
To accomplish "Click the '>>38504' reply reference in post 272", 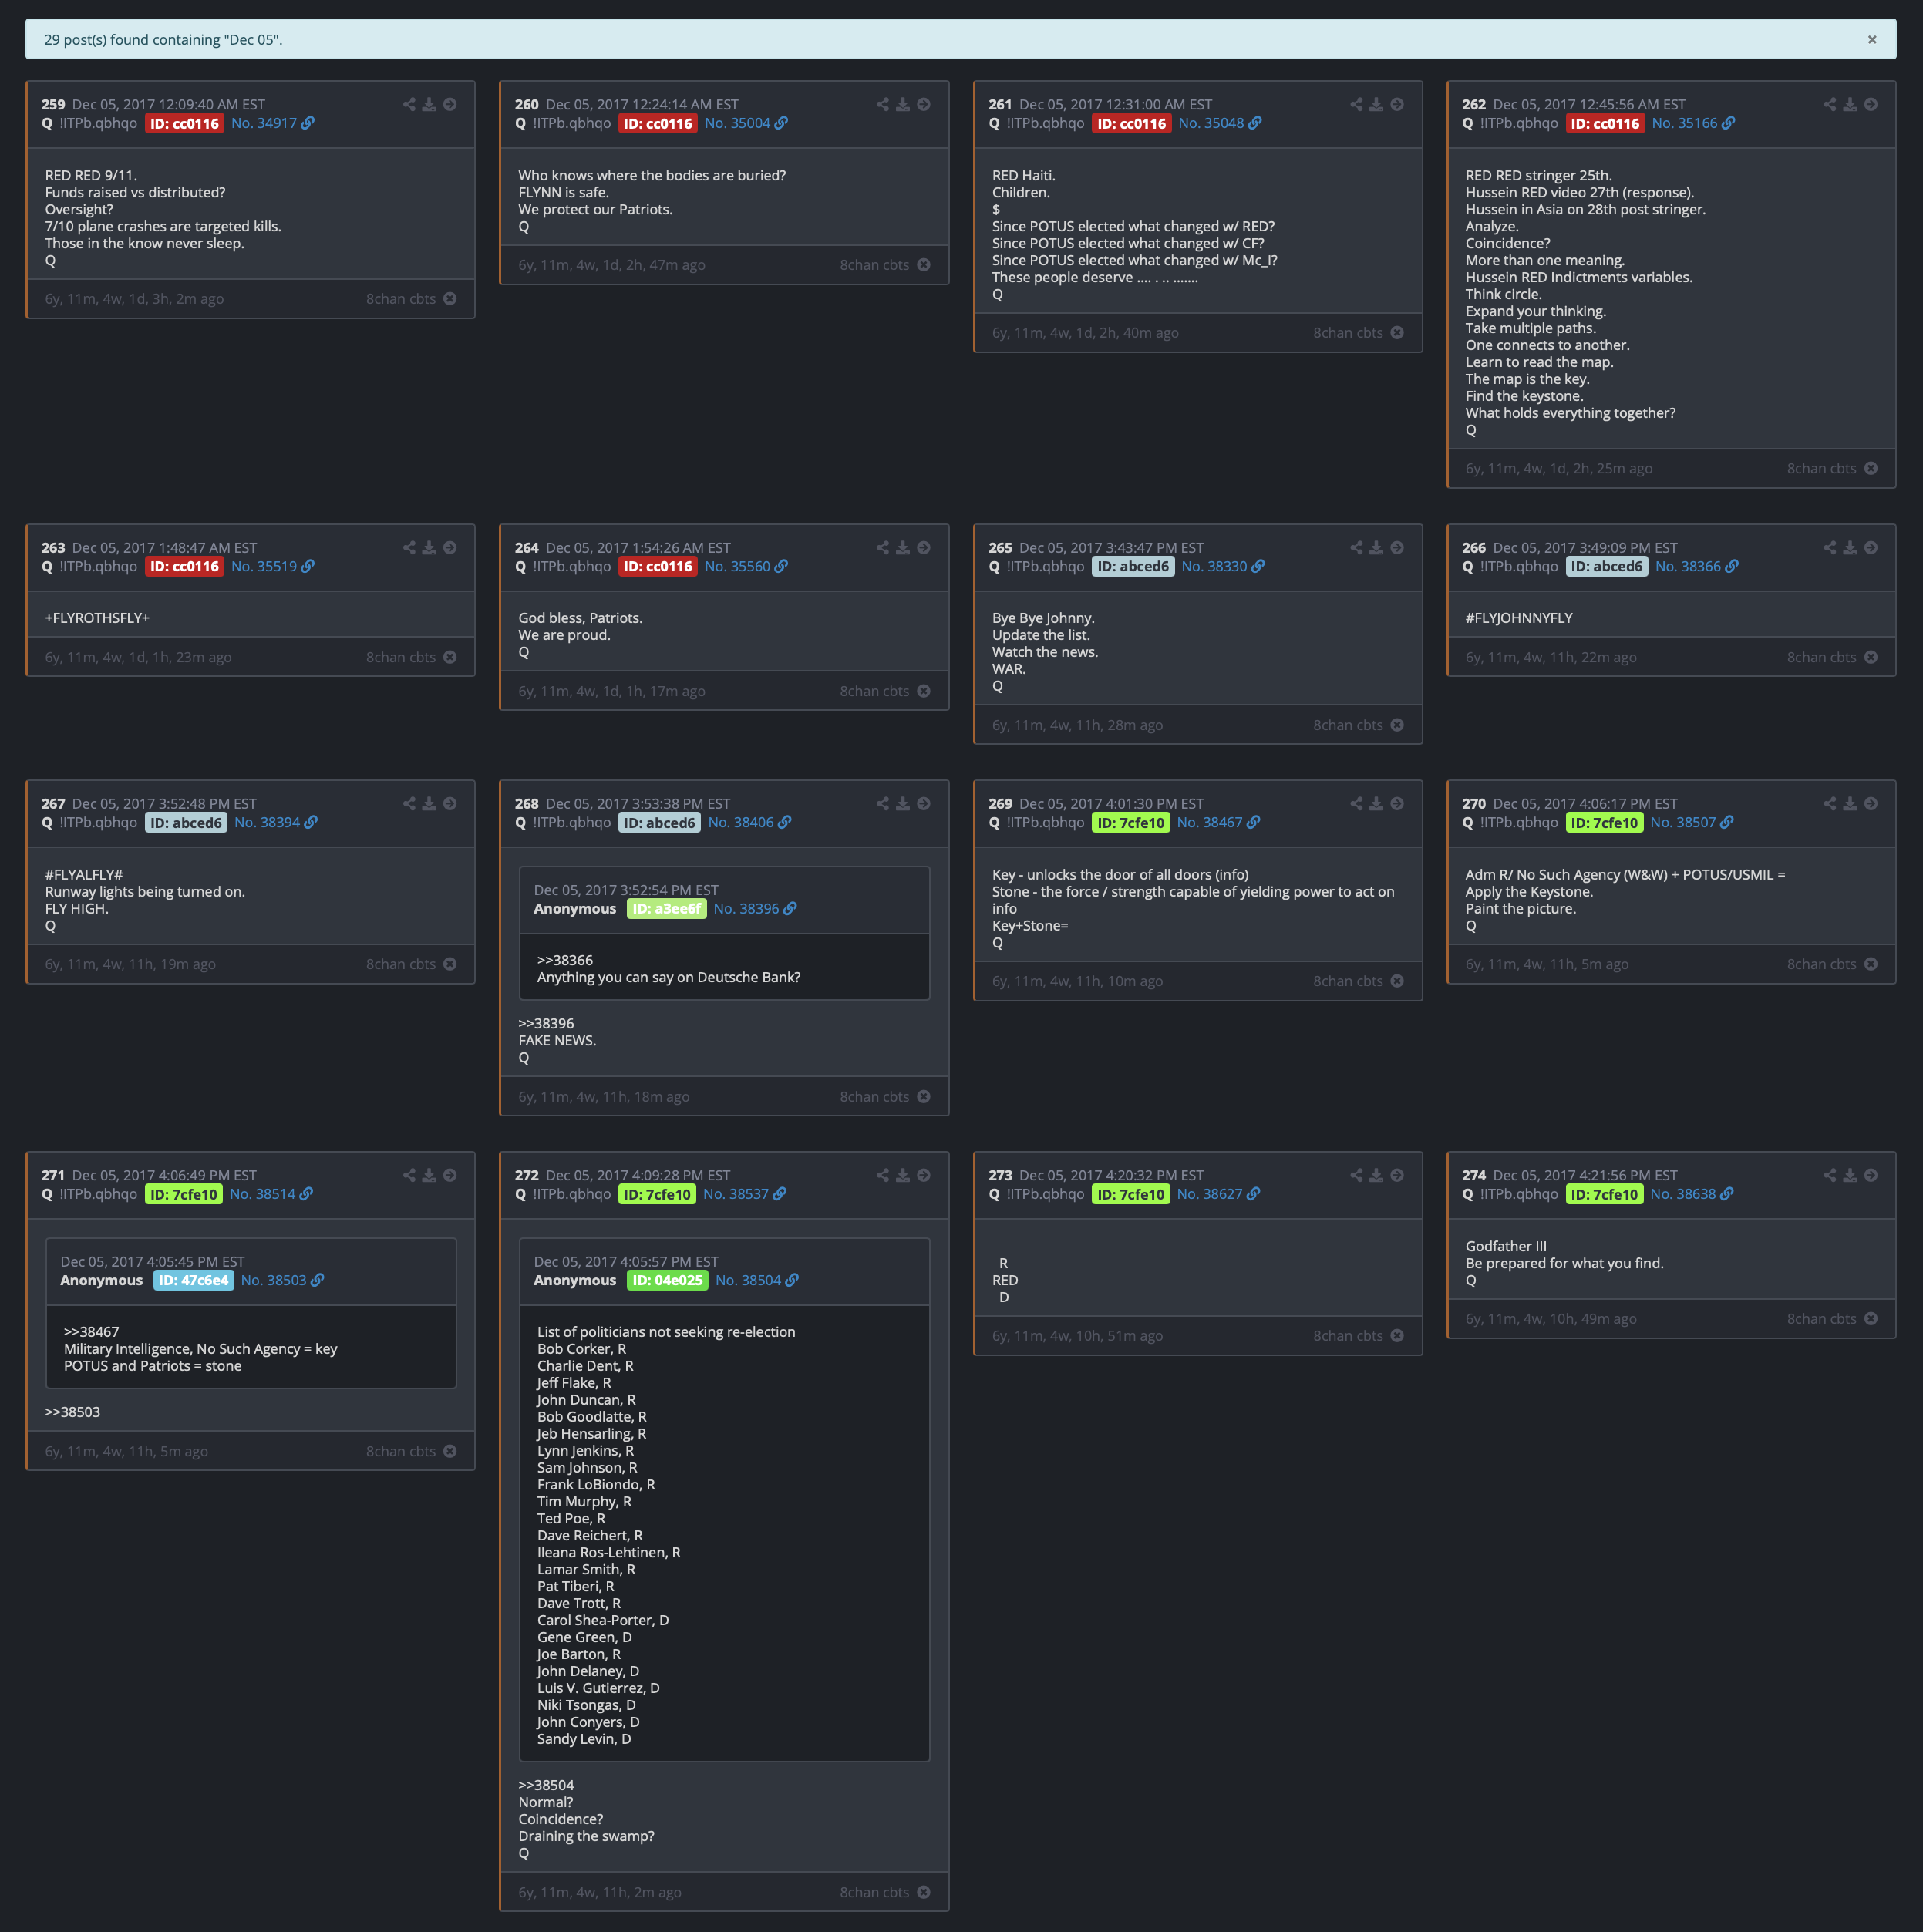I will [546, 1785].
